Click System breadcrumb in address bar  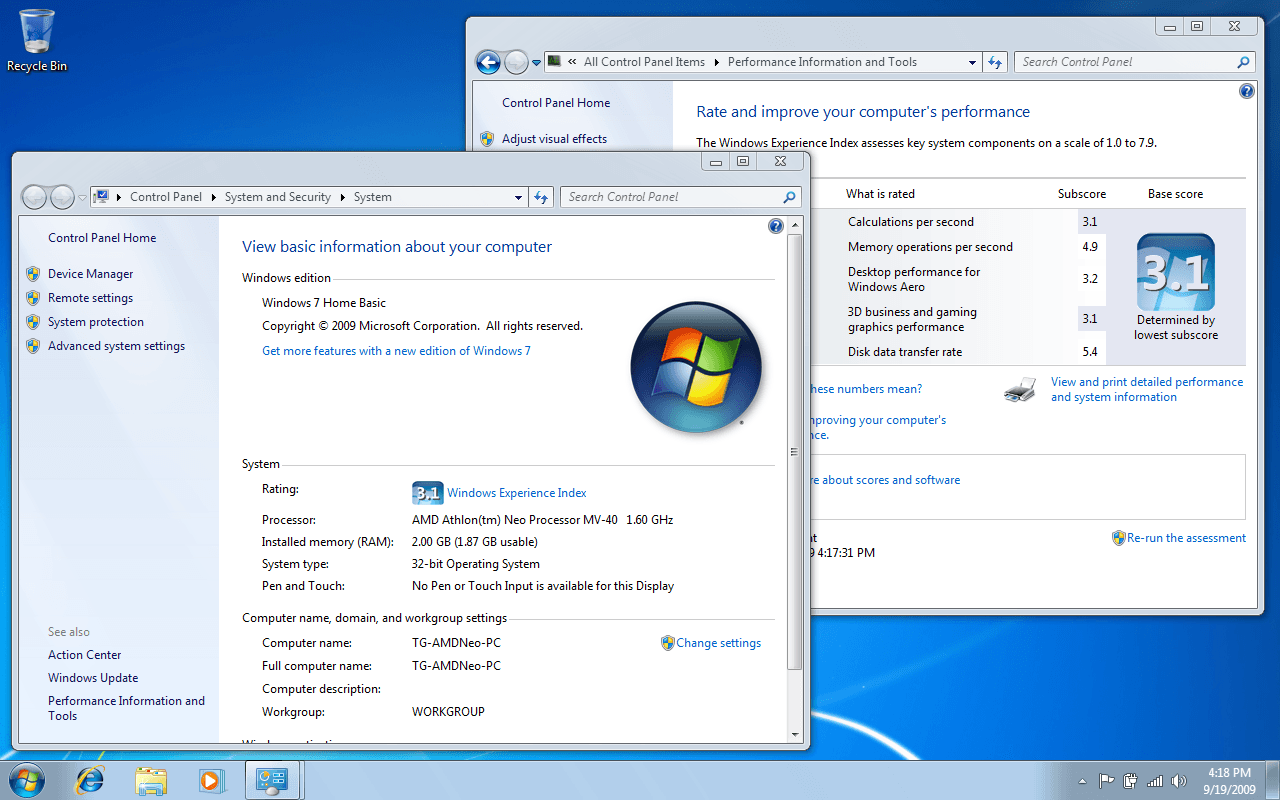click(373, 197)
